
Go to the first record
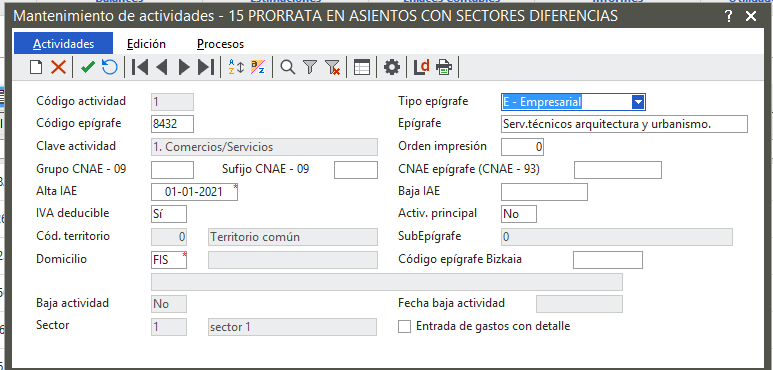point(140,67)
